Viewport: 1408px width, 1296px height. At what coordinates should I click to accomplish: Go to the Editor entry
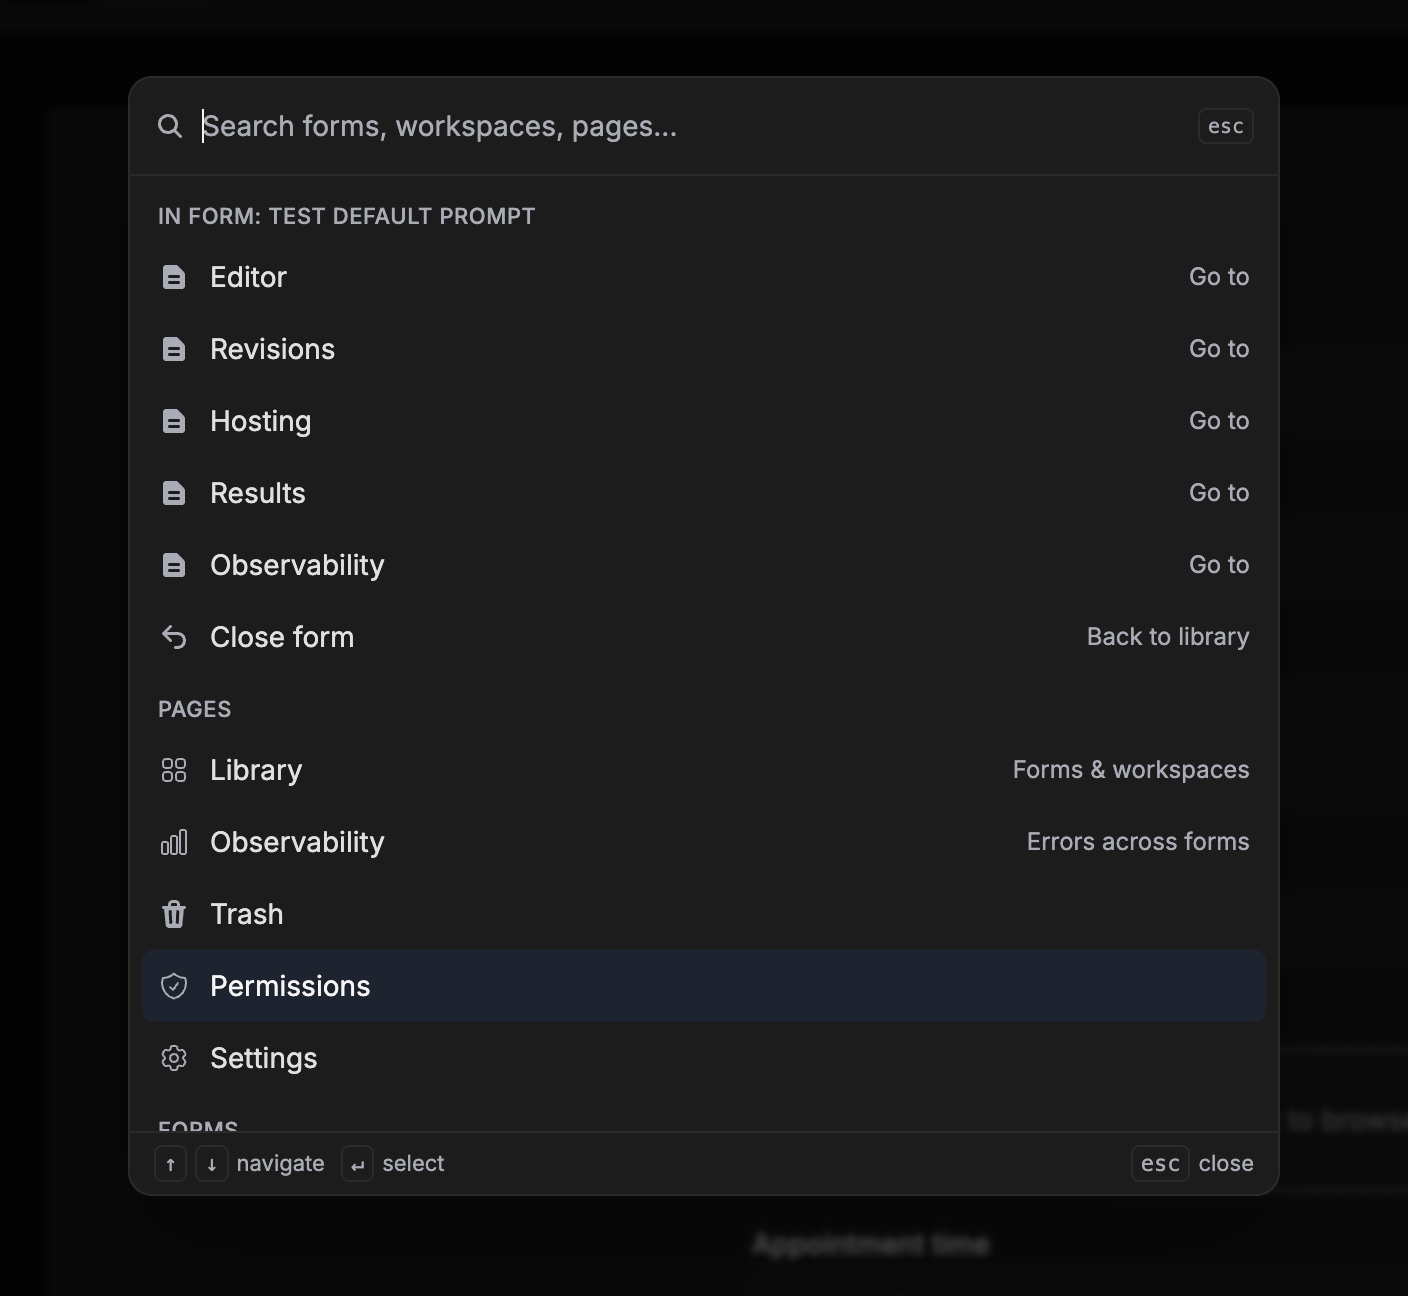[x=704, y=277]
